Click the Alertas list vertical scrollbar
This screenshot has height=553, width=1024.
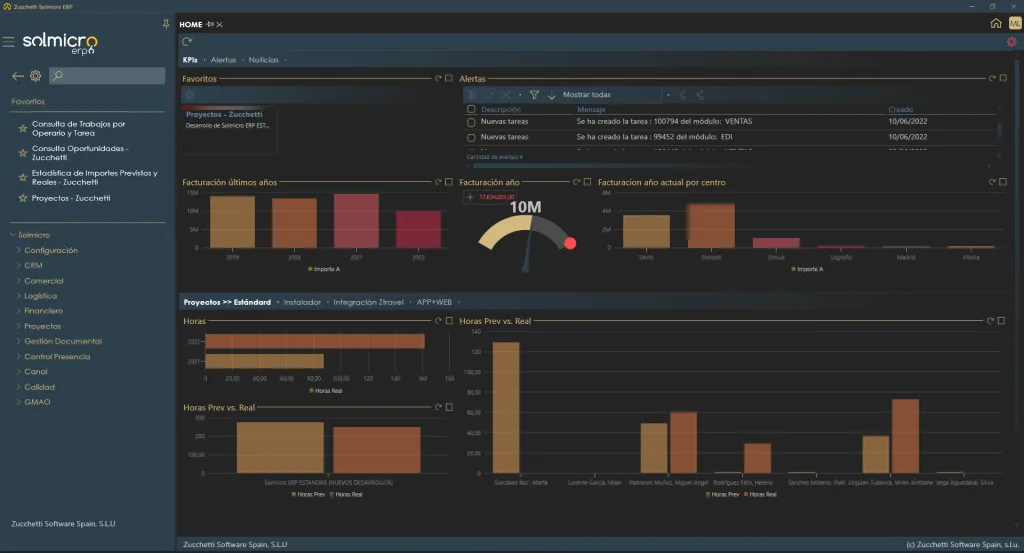click(999, 131)
